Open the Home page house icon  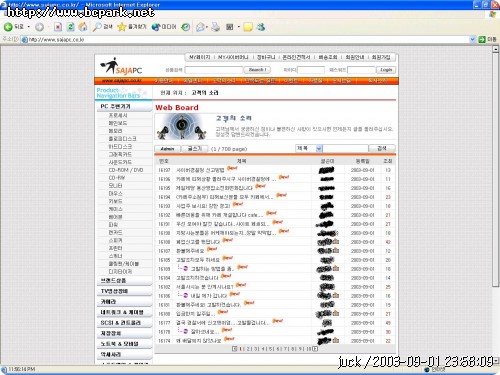(x=83, y=27)
